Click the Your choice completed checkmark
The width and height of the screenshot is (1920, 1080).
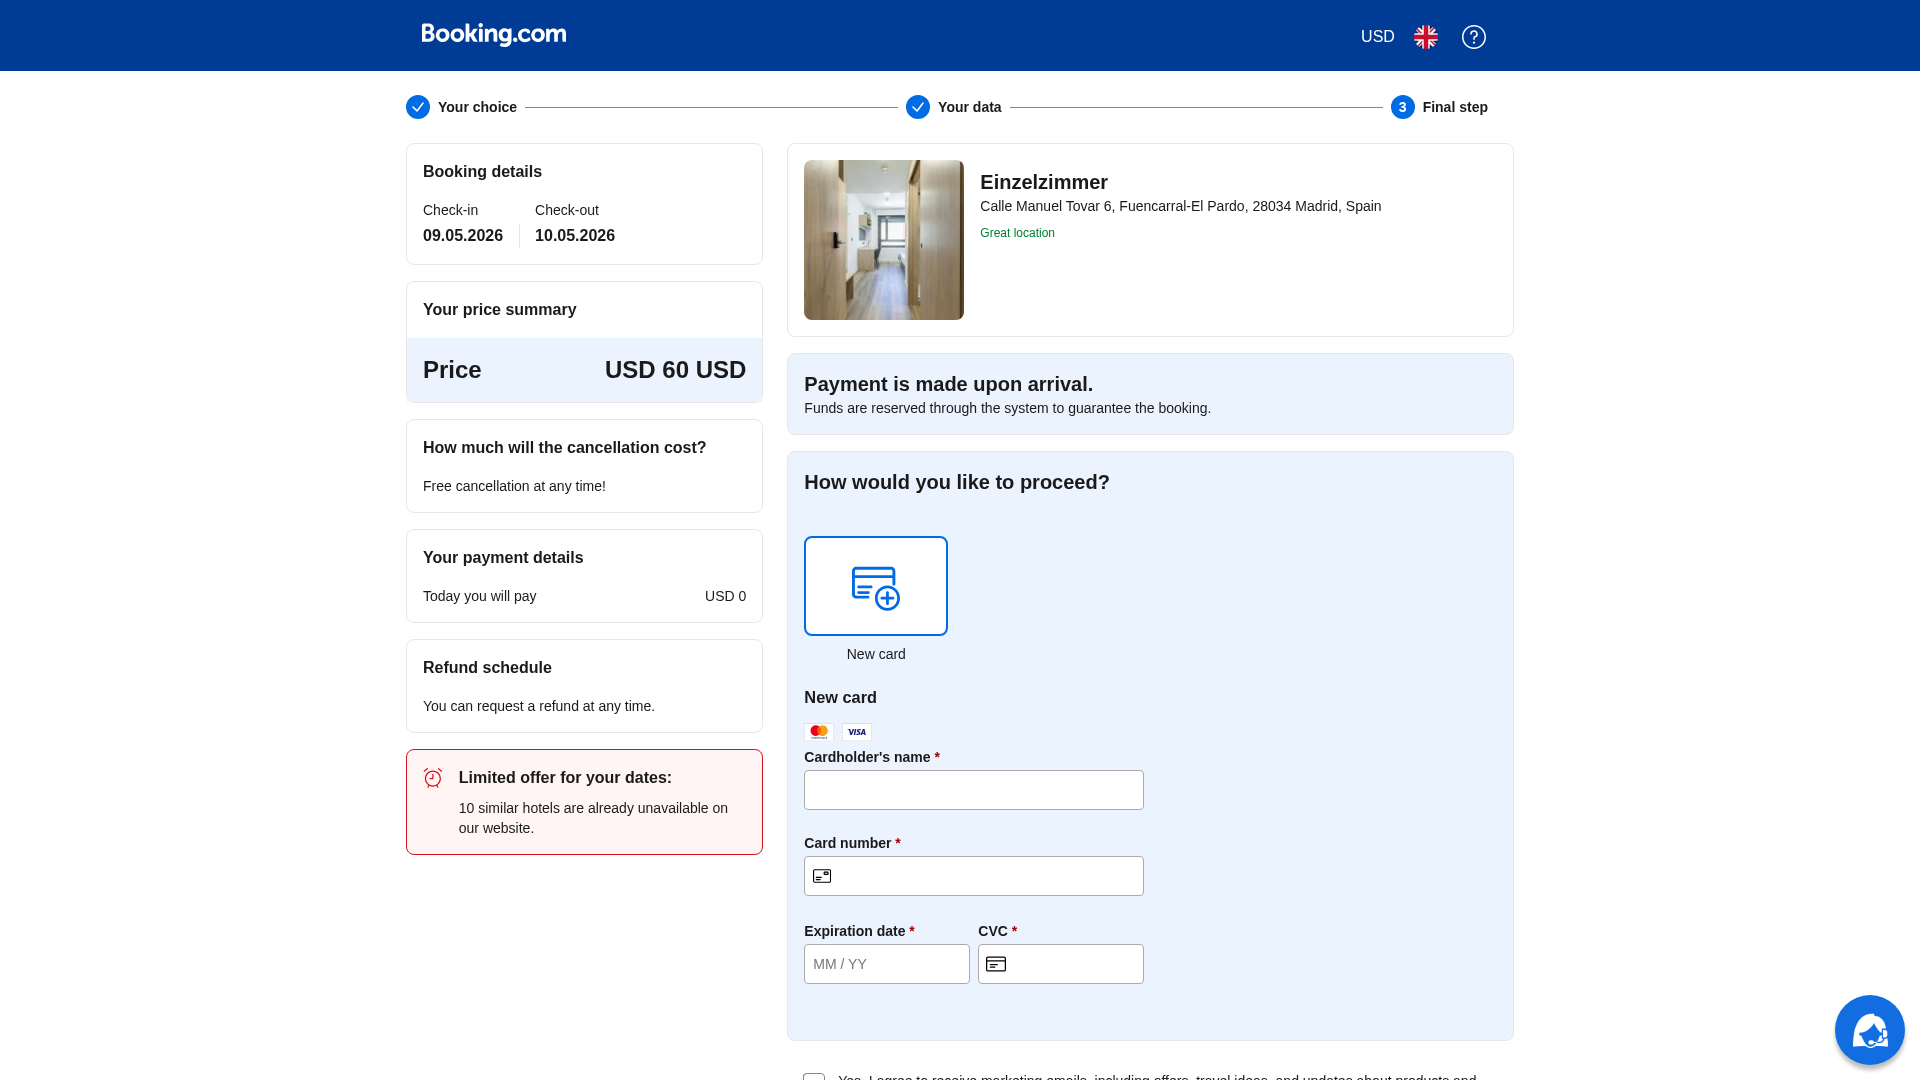click(418, 107)
